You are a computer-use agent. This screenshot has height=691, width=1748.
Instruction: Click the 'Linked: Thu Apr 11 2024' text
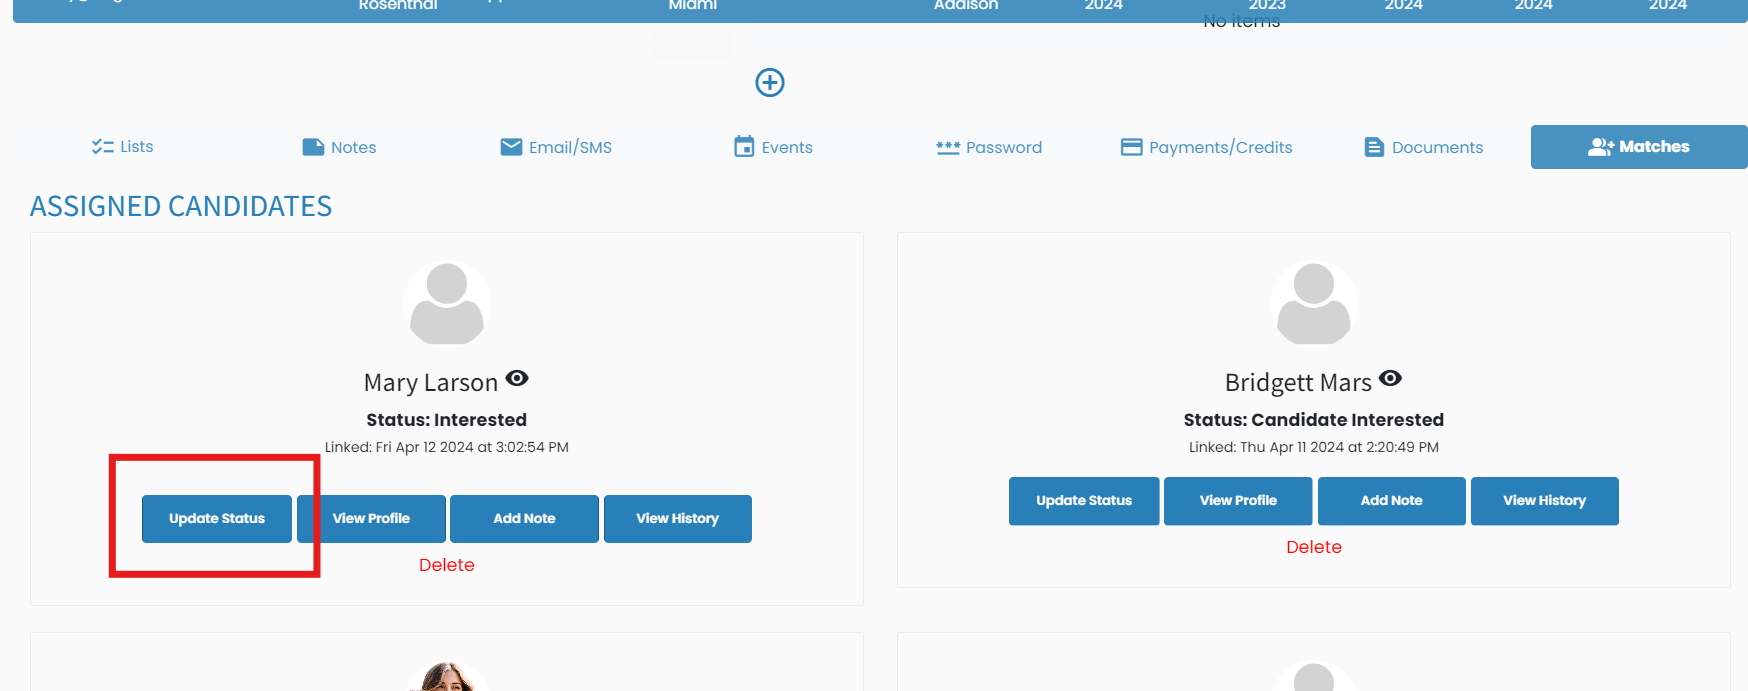pos(1314,447)
